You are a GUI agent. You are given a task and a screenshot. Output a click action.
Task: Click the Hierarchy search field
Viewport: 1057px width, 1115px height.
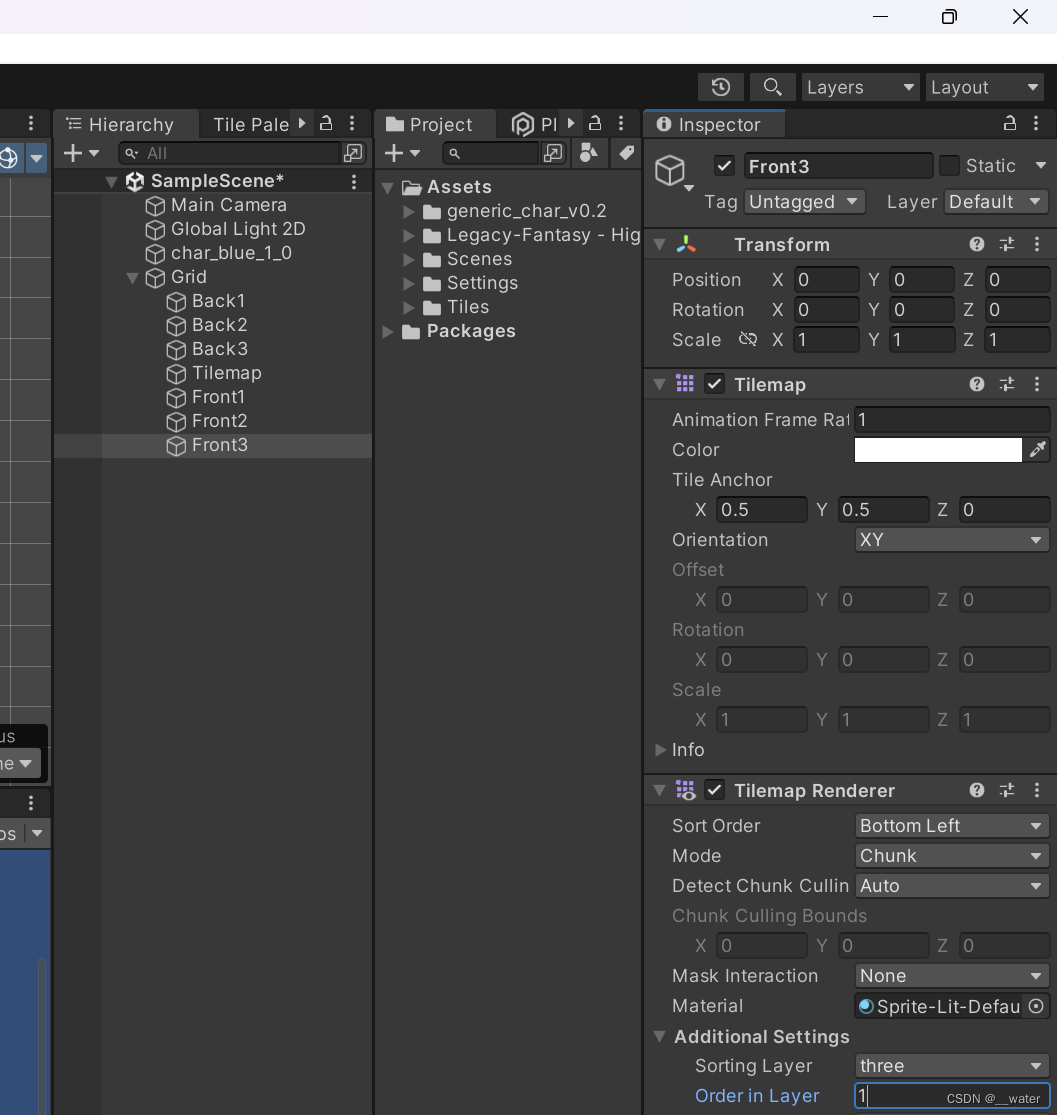click(x=229, y=153)
